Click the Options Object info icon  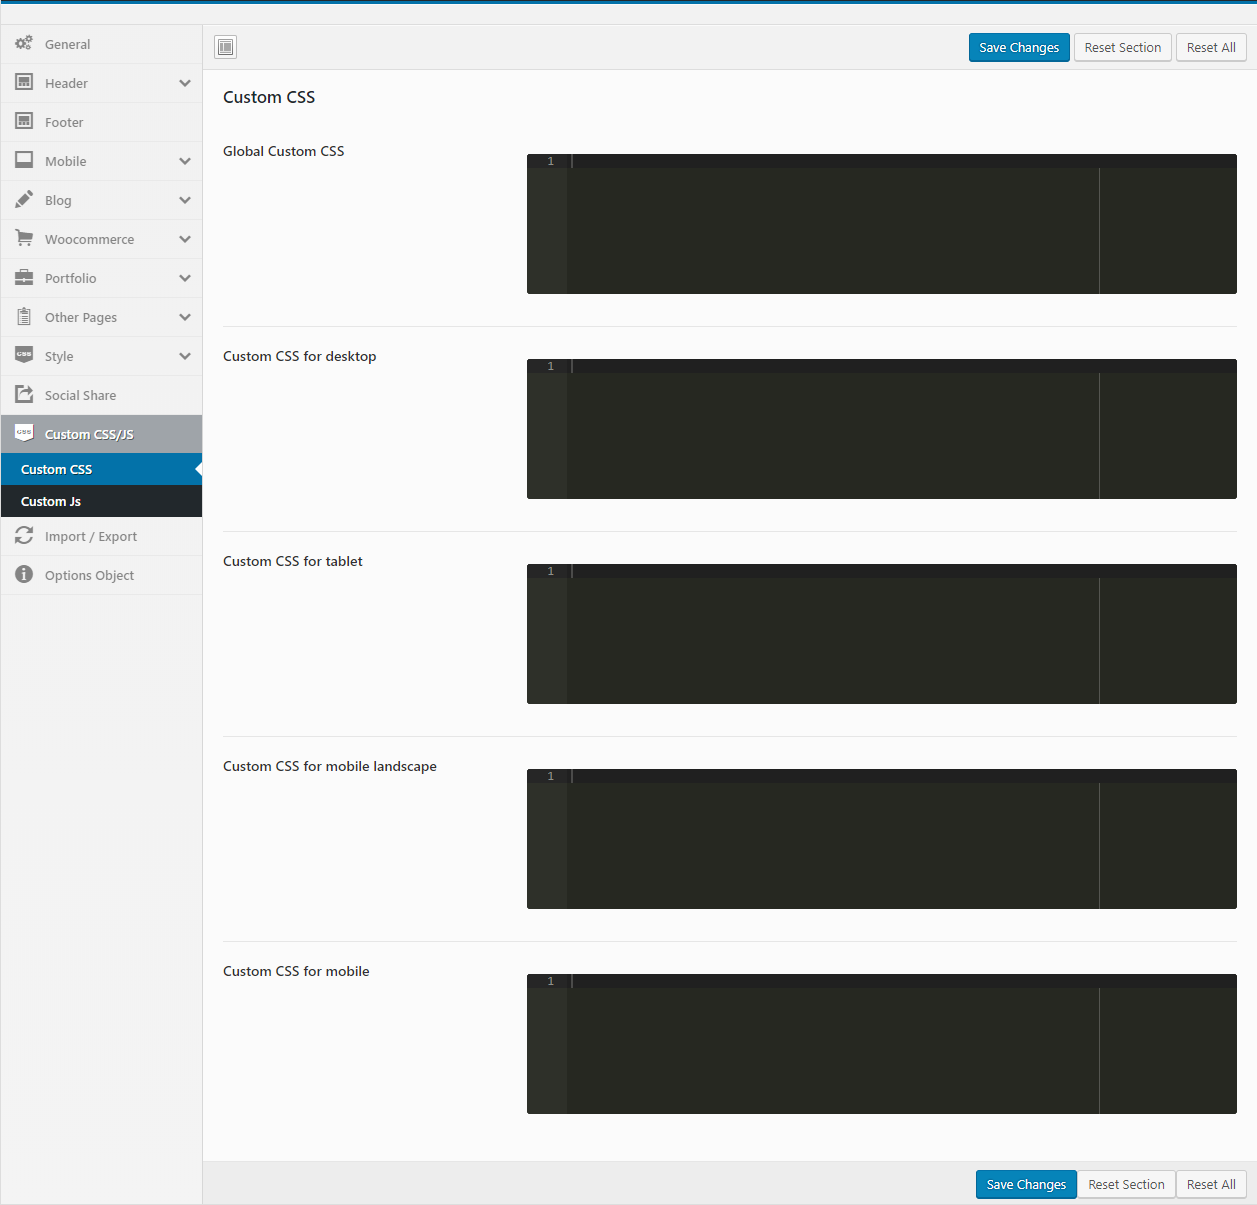click(x=24, y=575)
